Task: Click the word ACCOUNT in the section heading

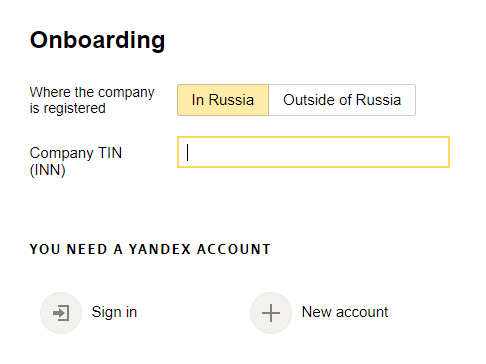Action: (234, 249)
